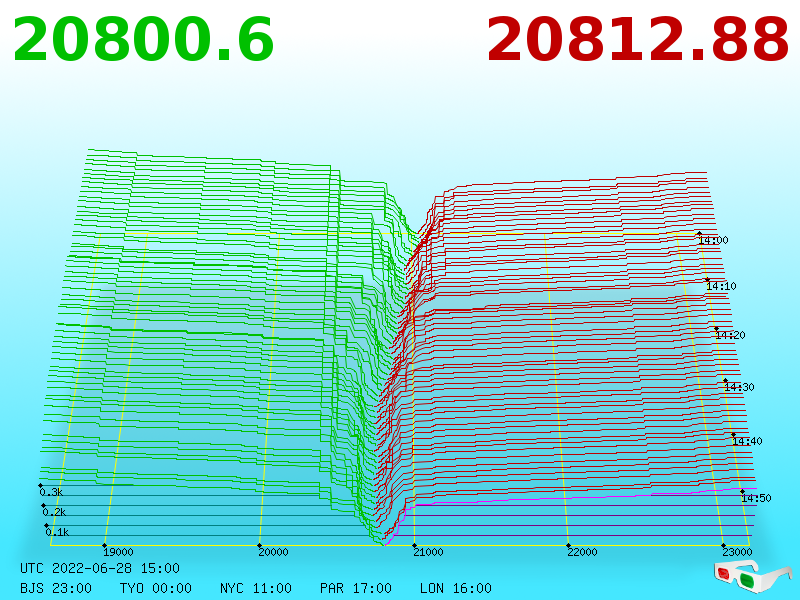800x600 pixels.
Task: Click the BJS 23:00 time
Action: pos(56,588)
